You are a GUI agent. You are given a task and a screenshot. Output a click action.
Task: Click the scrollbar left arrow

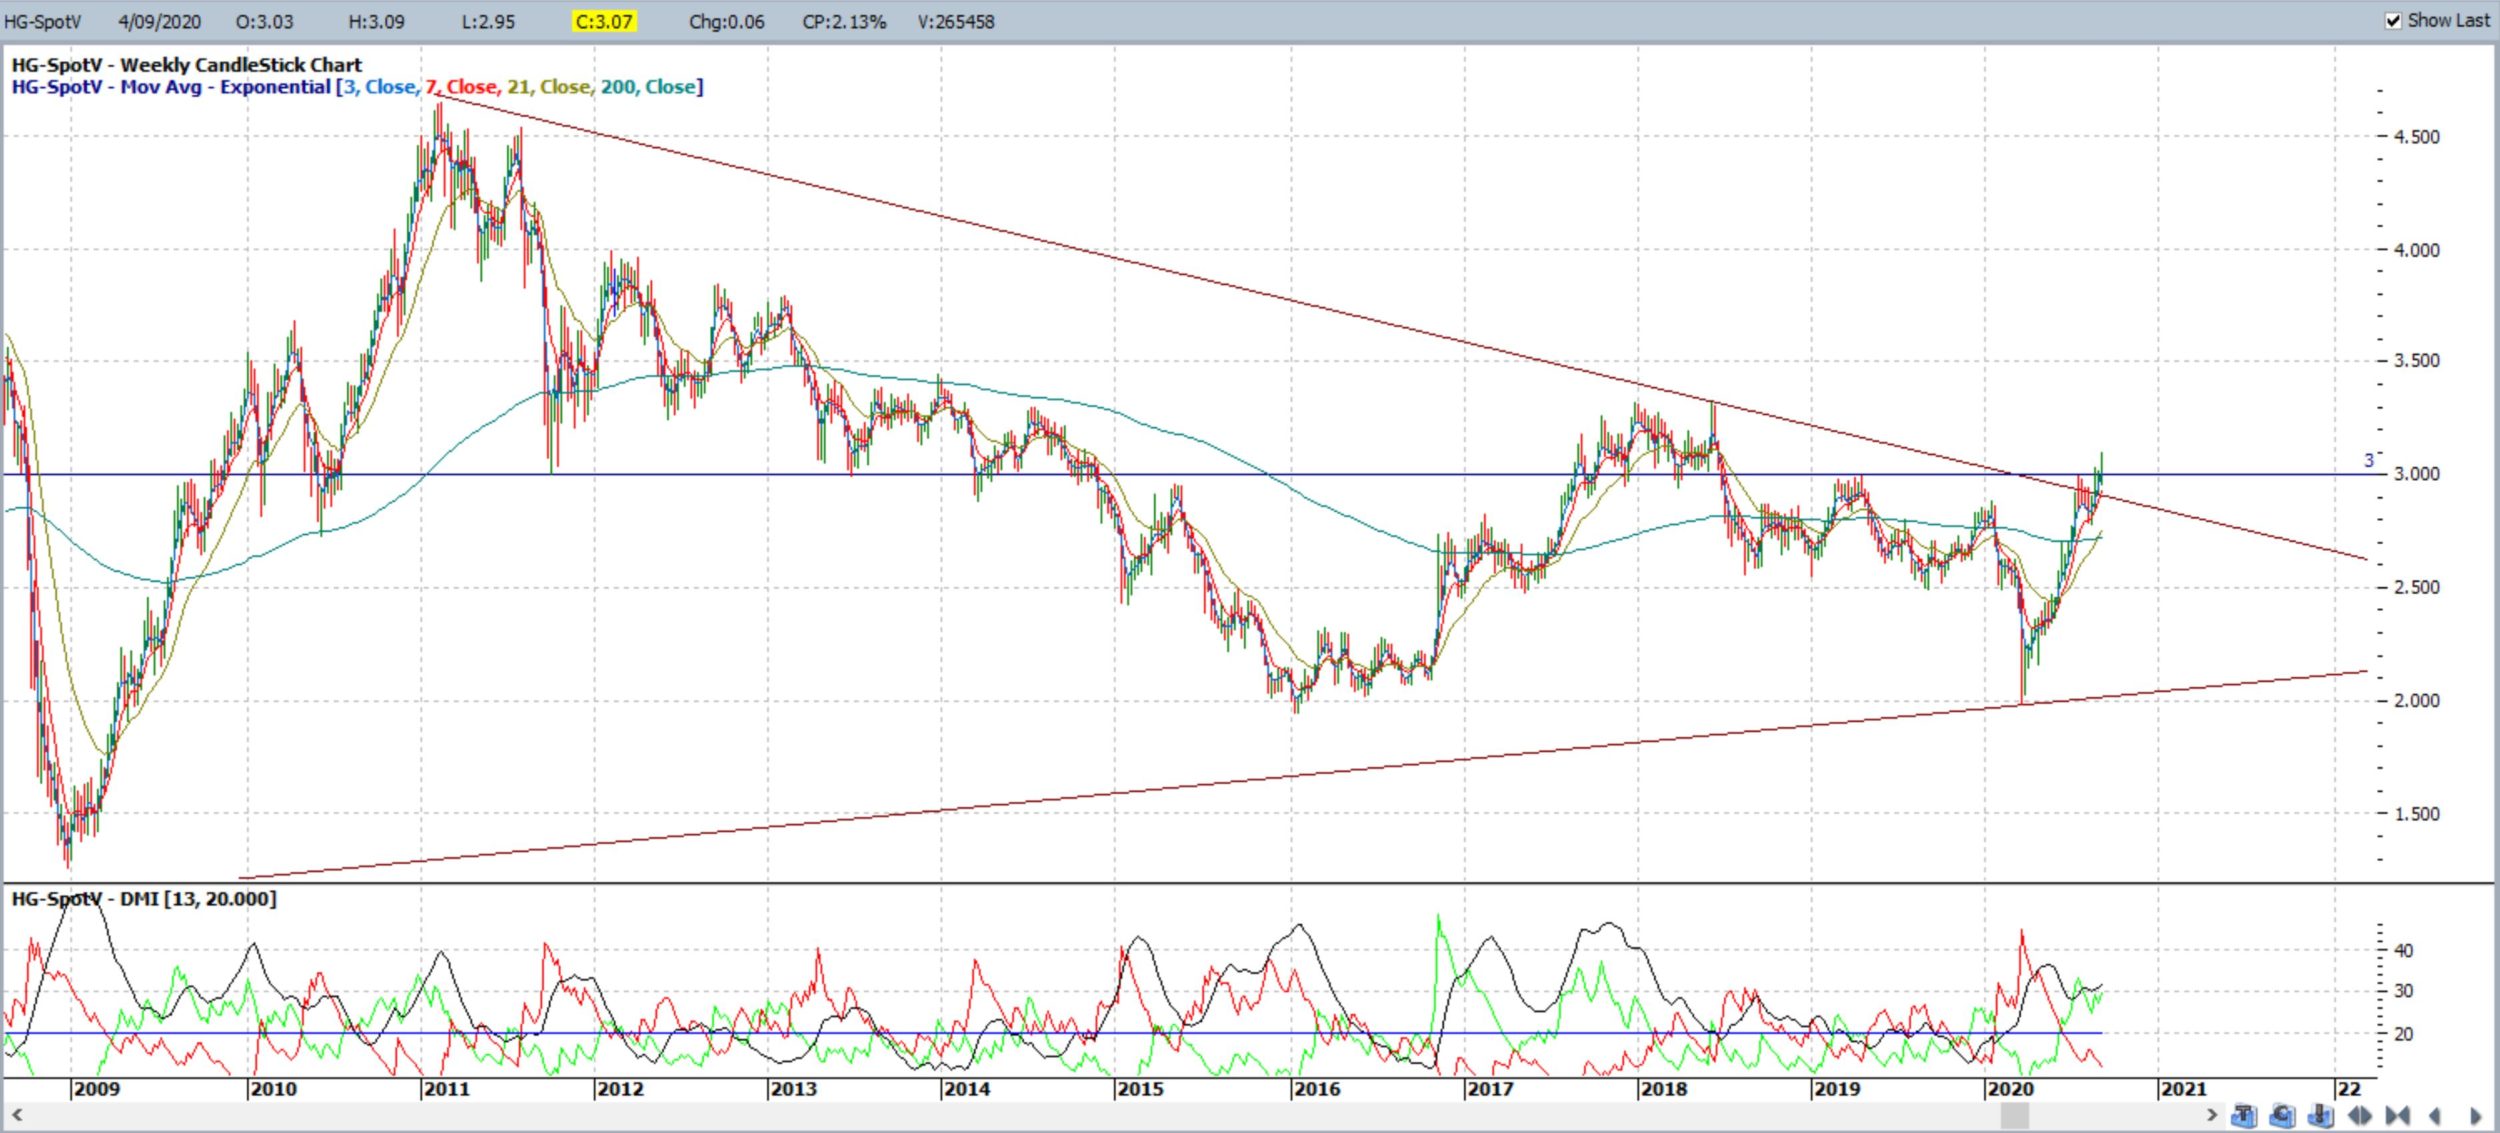click(x=16, y=1114)
